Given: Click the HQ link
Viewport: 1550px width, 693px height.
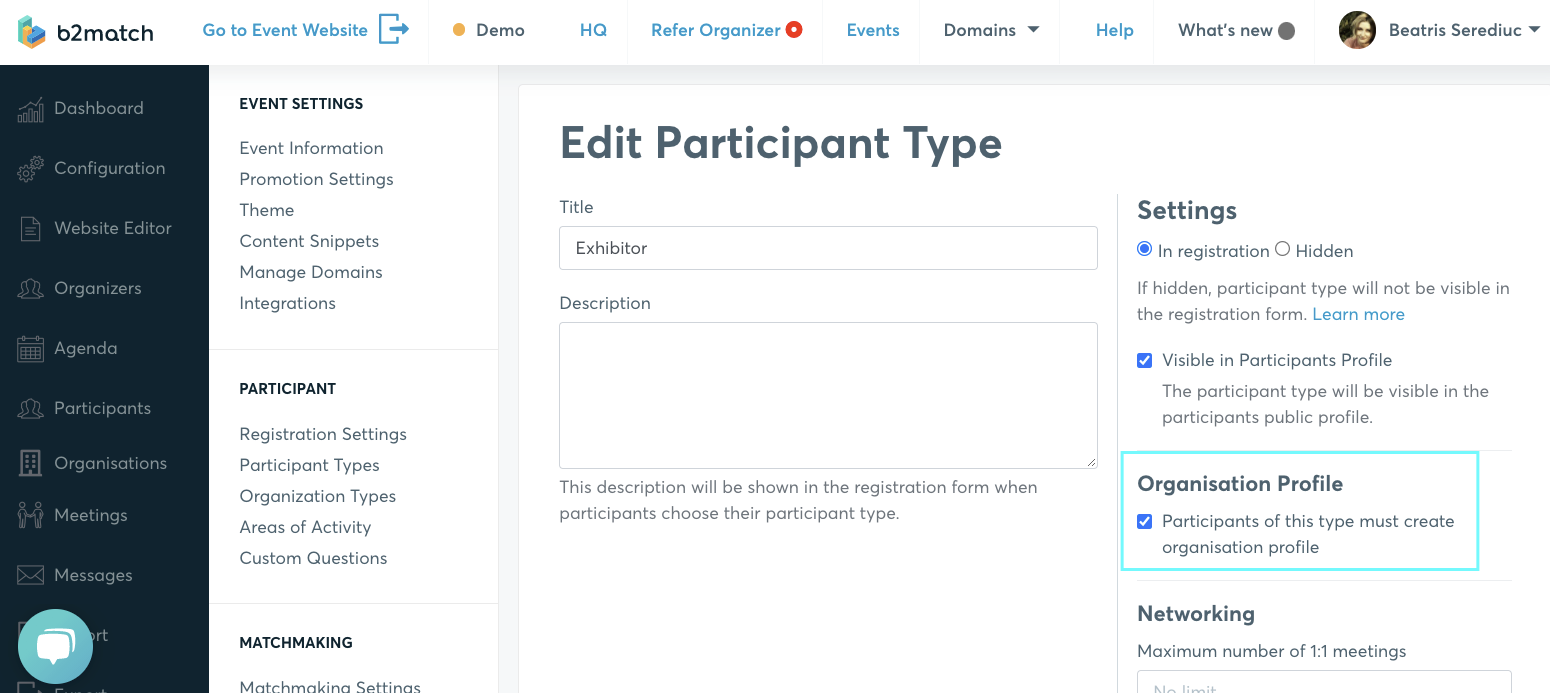Looking at the screenshot, I should point(593,30).
